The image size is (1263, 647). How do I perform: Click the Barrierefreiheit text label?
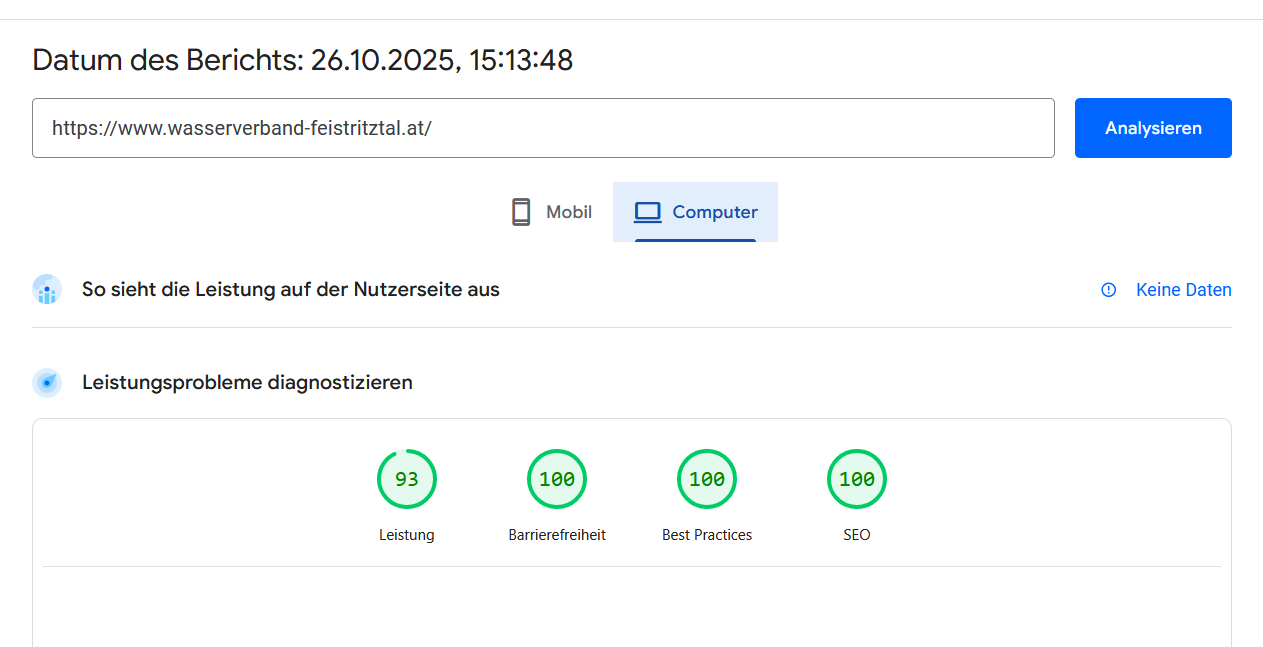[556, 535]
